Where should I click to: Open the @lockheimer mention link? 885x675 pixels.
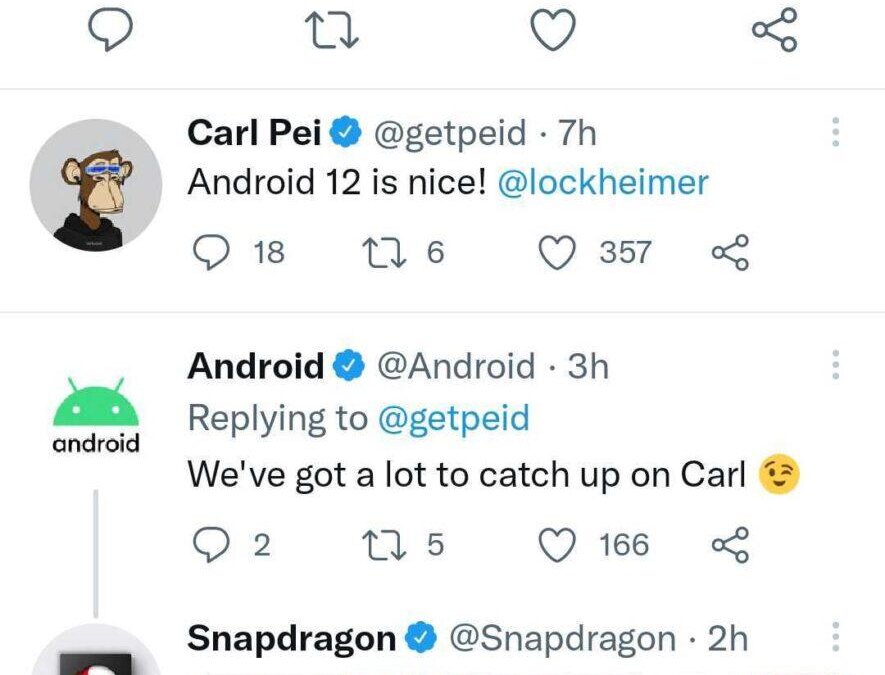603,182
